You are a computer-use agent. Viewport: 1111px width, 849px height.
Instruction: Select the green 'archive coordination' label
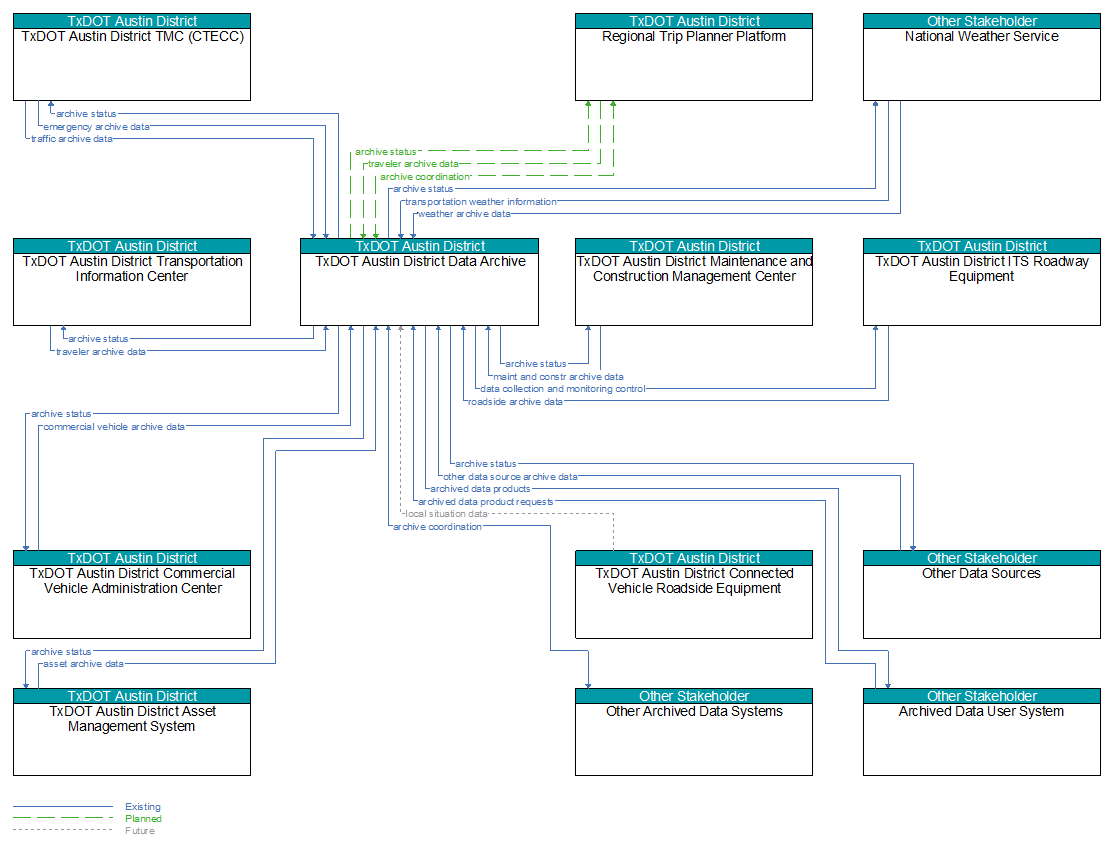point(425,177)
